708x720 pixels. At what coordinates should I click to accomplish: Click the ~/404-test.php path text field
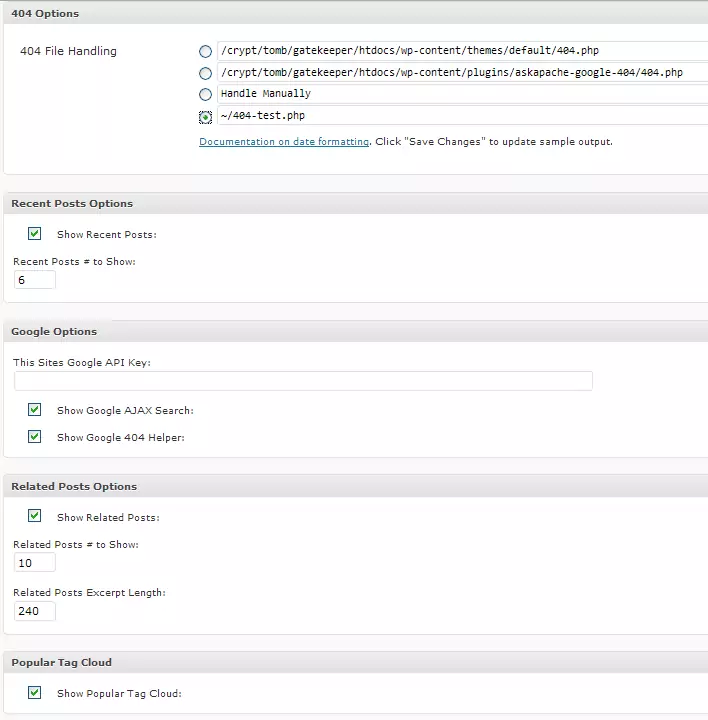[460, 116]
